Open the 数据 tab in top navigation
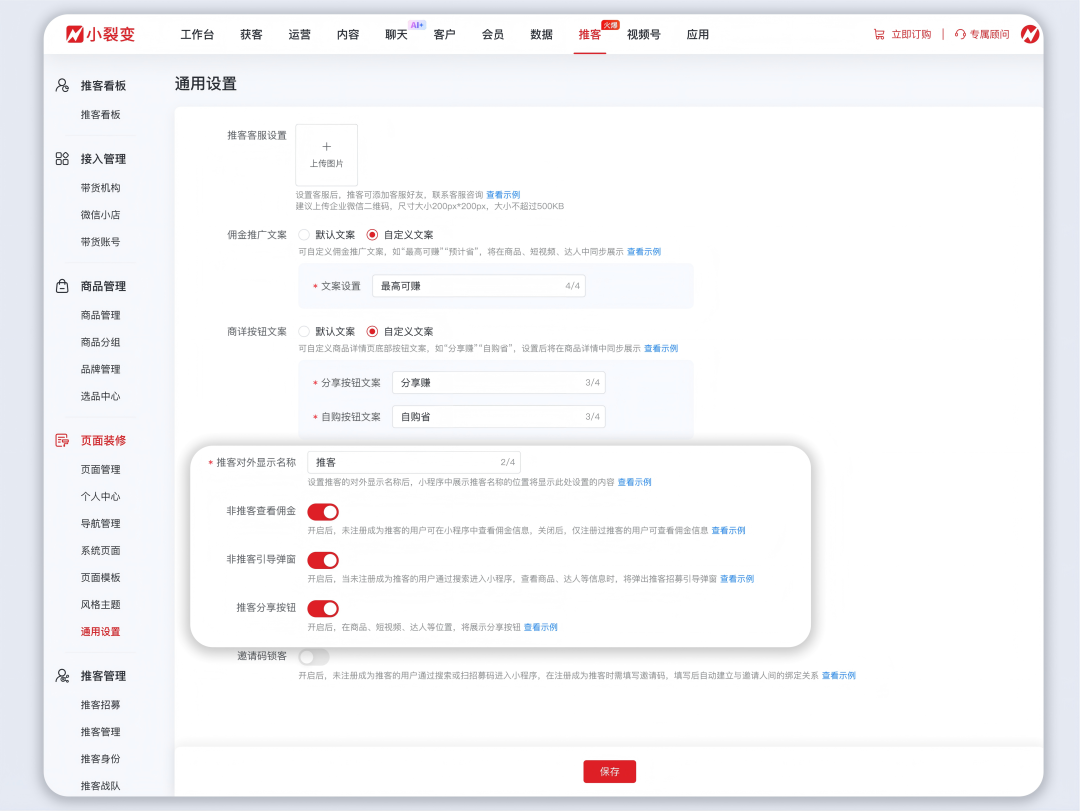This screenshot has width=1080, height=811. point(540,33)
